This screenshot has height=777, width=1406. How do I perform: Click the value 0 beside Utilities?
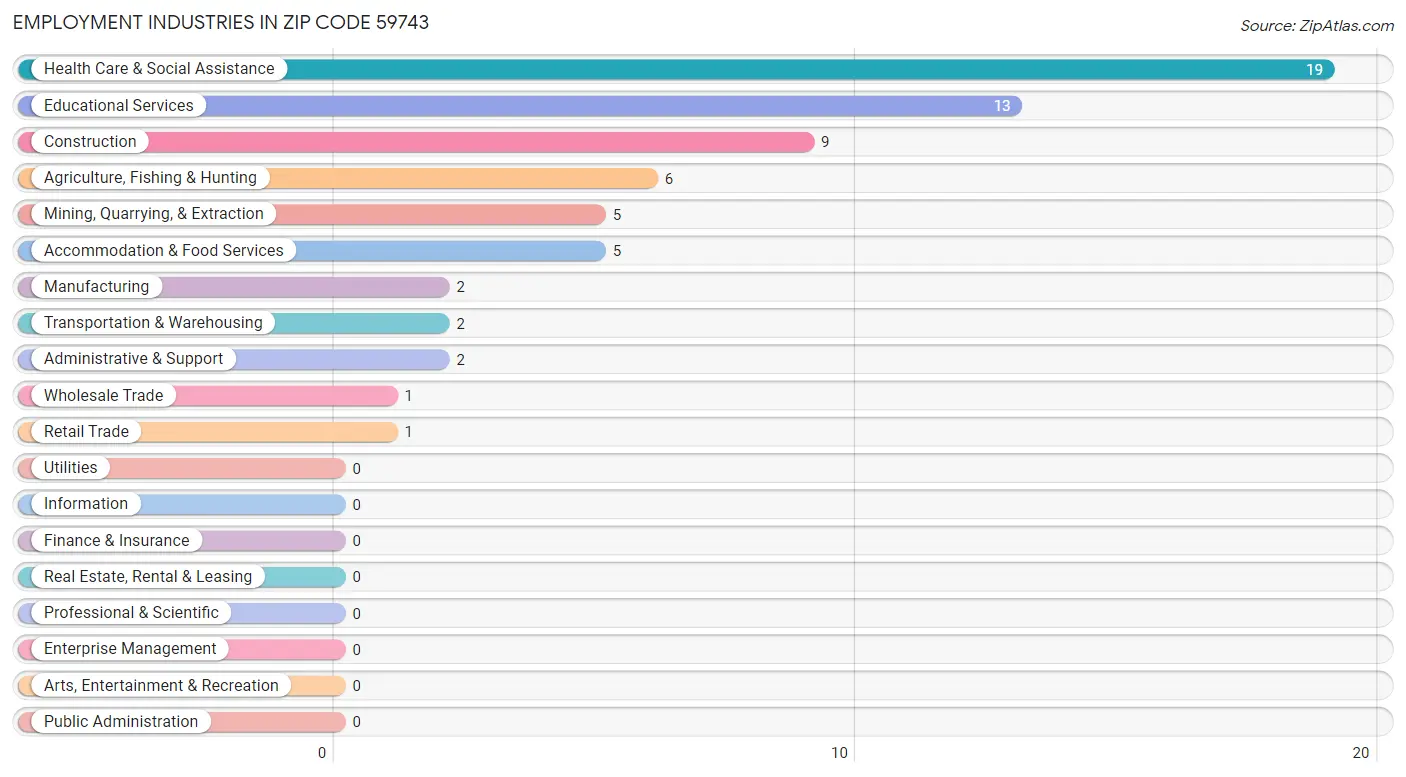coord(356,469)
